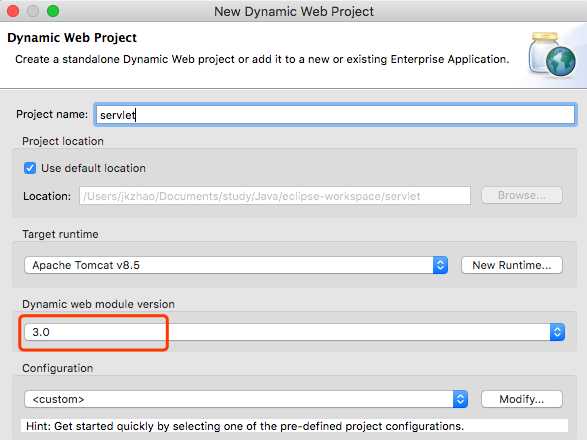The height and width of the screenshot is (440, 587).
Task: Open the 3.0 module version dropdown
Action: coord(294,332)
